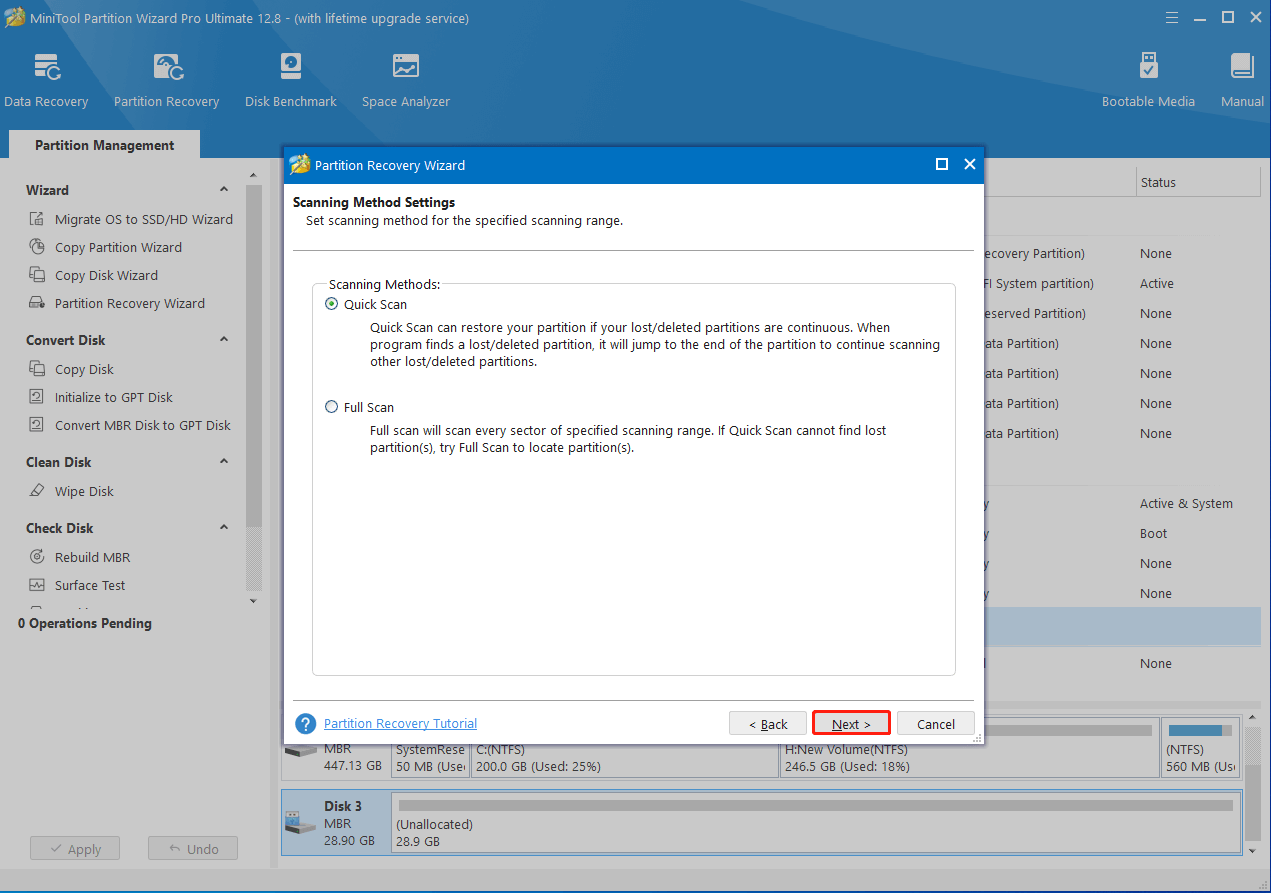The image size is (1271, 893).
Task: Open the Space Analyzer tool
Action: 406,67
